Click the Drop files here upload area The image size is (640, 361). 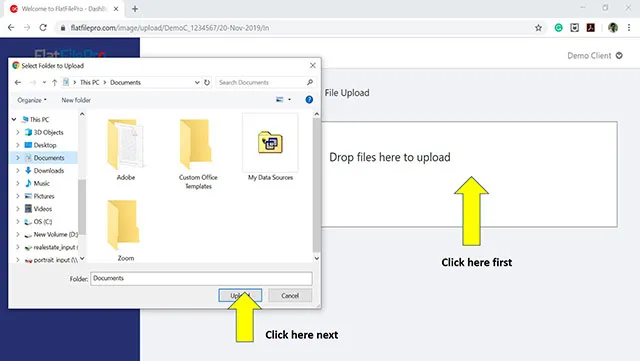[469, 174]
